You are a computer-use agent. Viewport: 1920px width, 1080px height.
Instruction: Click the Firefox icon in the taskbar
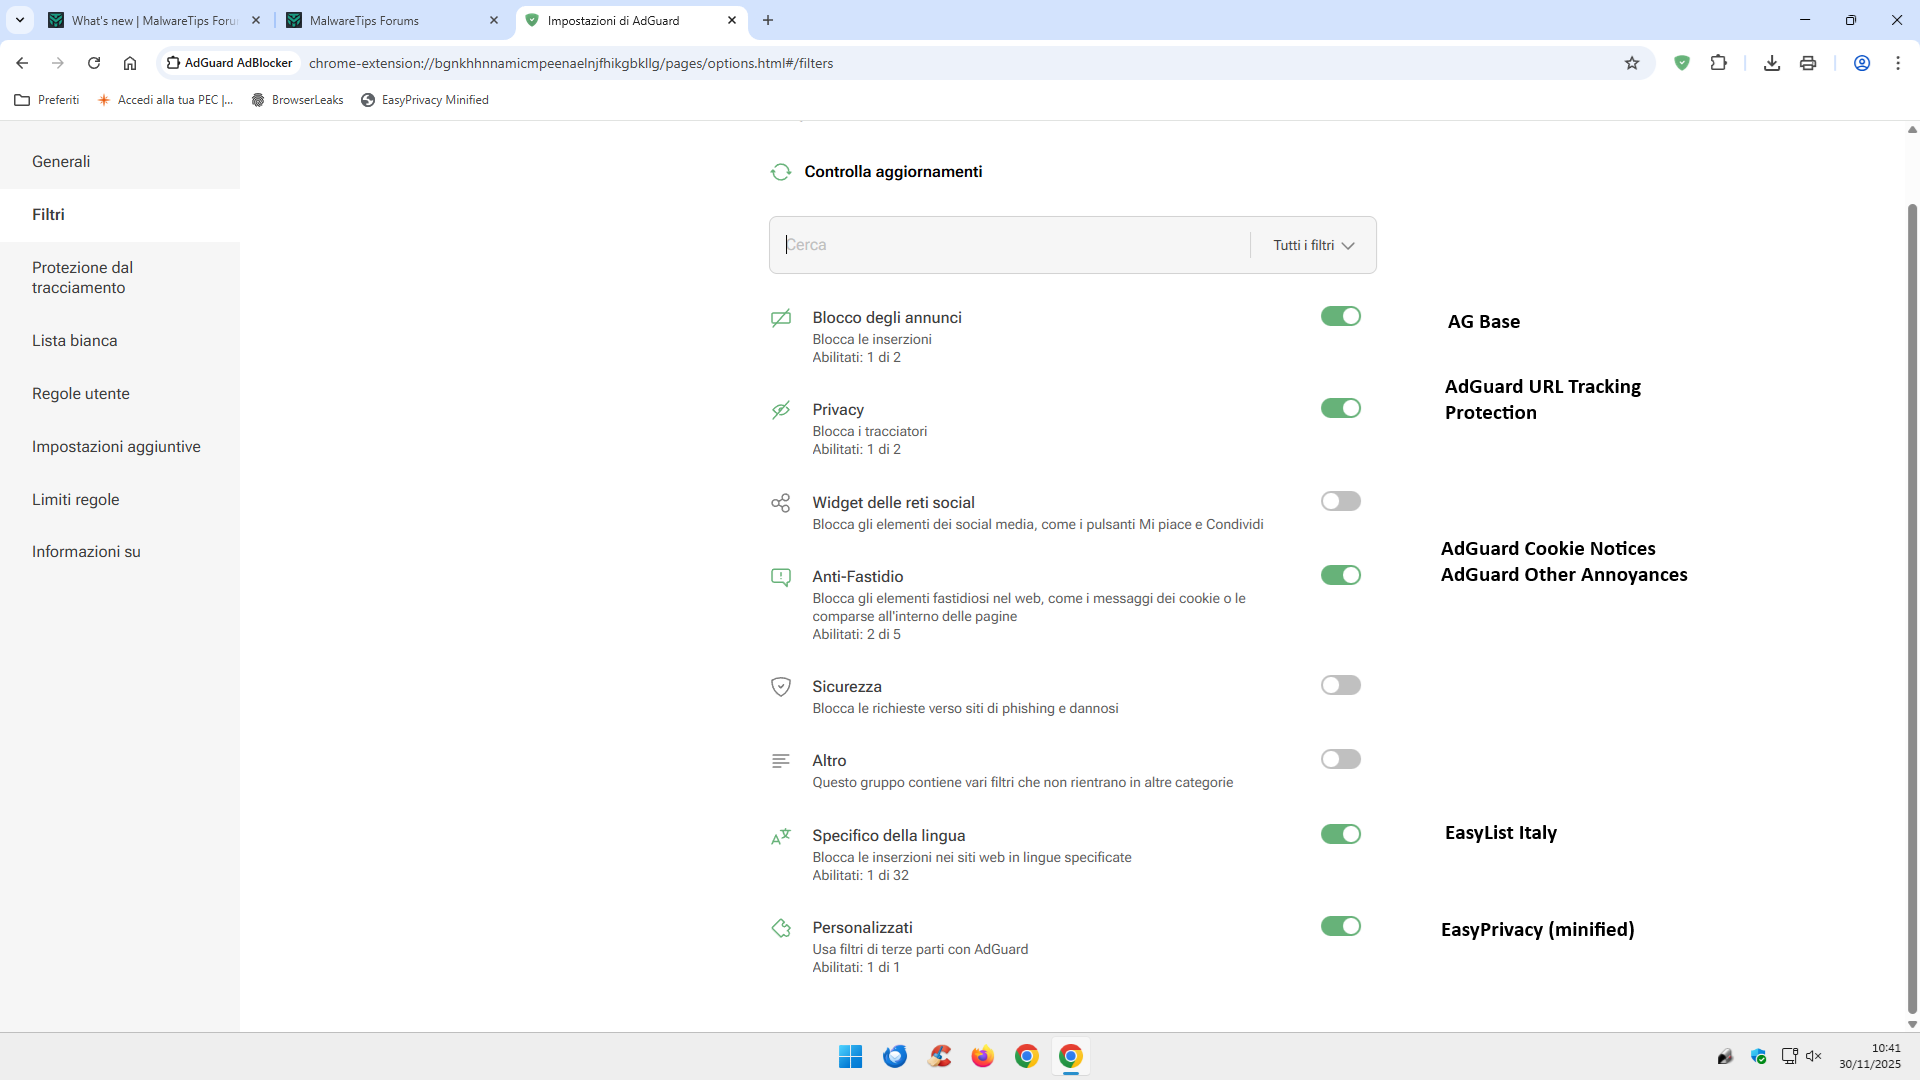pos(982,1056)
